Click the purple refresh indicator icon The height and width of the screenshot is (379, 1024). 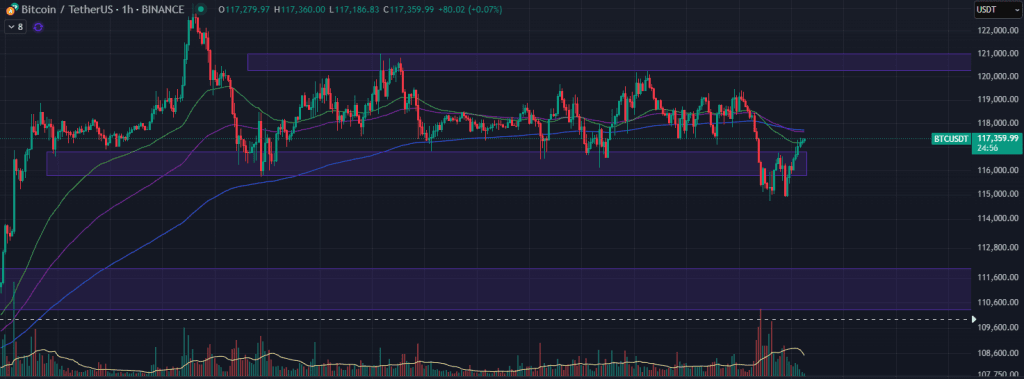tap(39, 27)
